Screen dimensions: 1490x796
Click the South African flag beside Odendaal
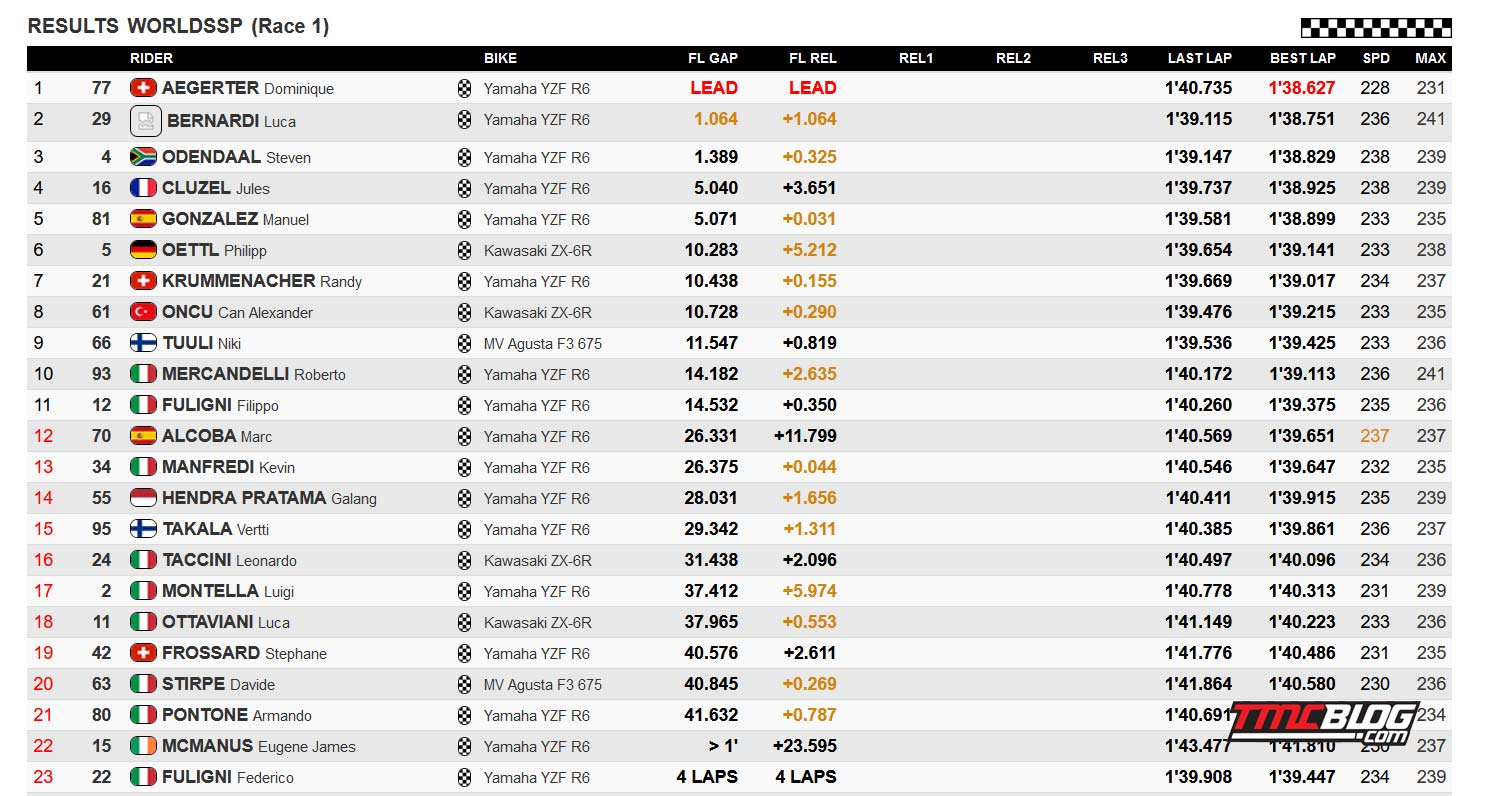143,157
